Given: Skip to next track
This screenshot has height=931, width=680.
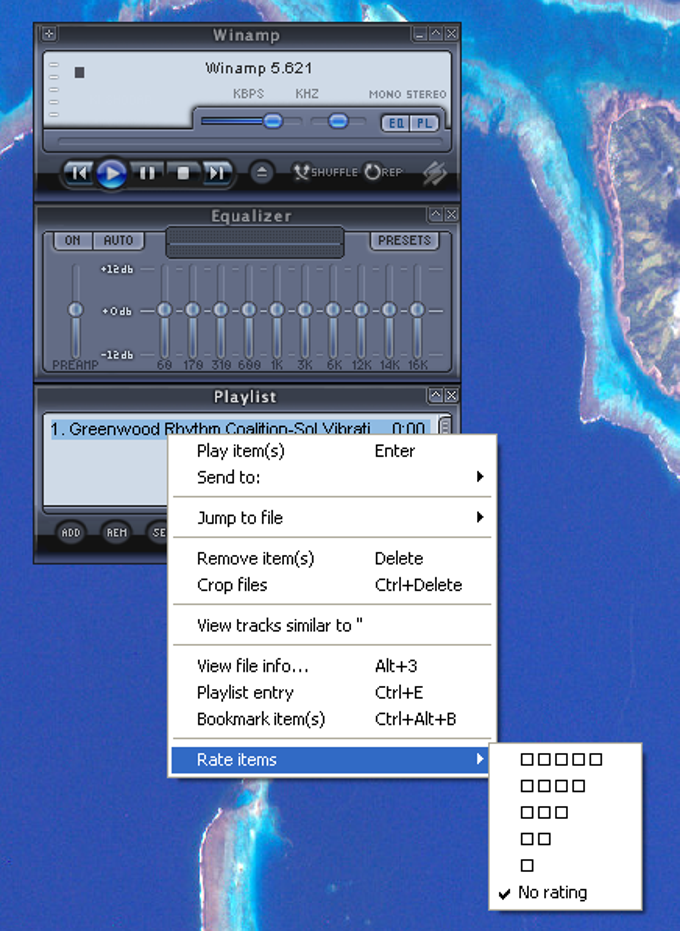Looking at the screenshot, I should click(x=216, y=173).
